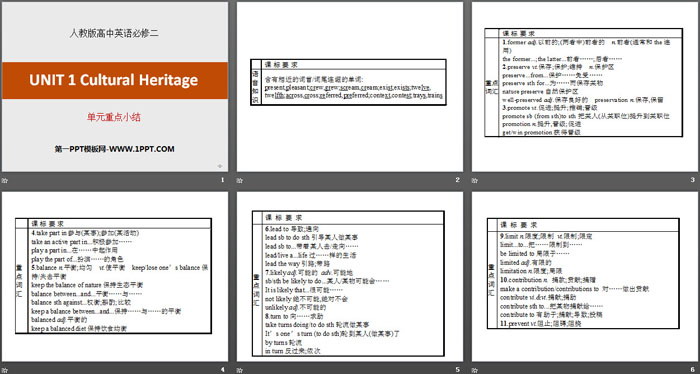Click the slide number label "1"
This screenshot has width=700, height=374.
pyautogui.click(x=222, y=180)
